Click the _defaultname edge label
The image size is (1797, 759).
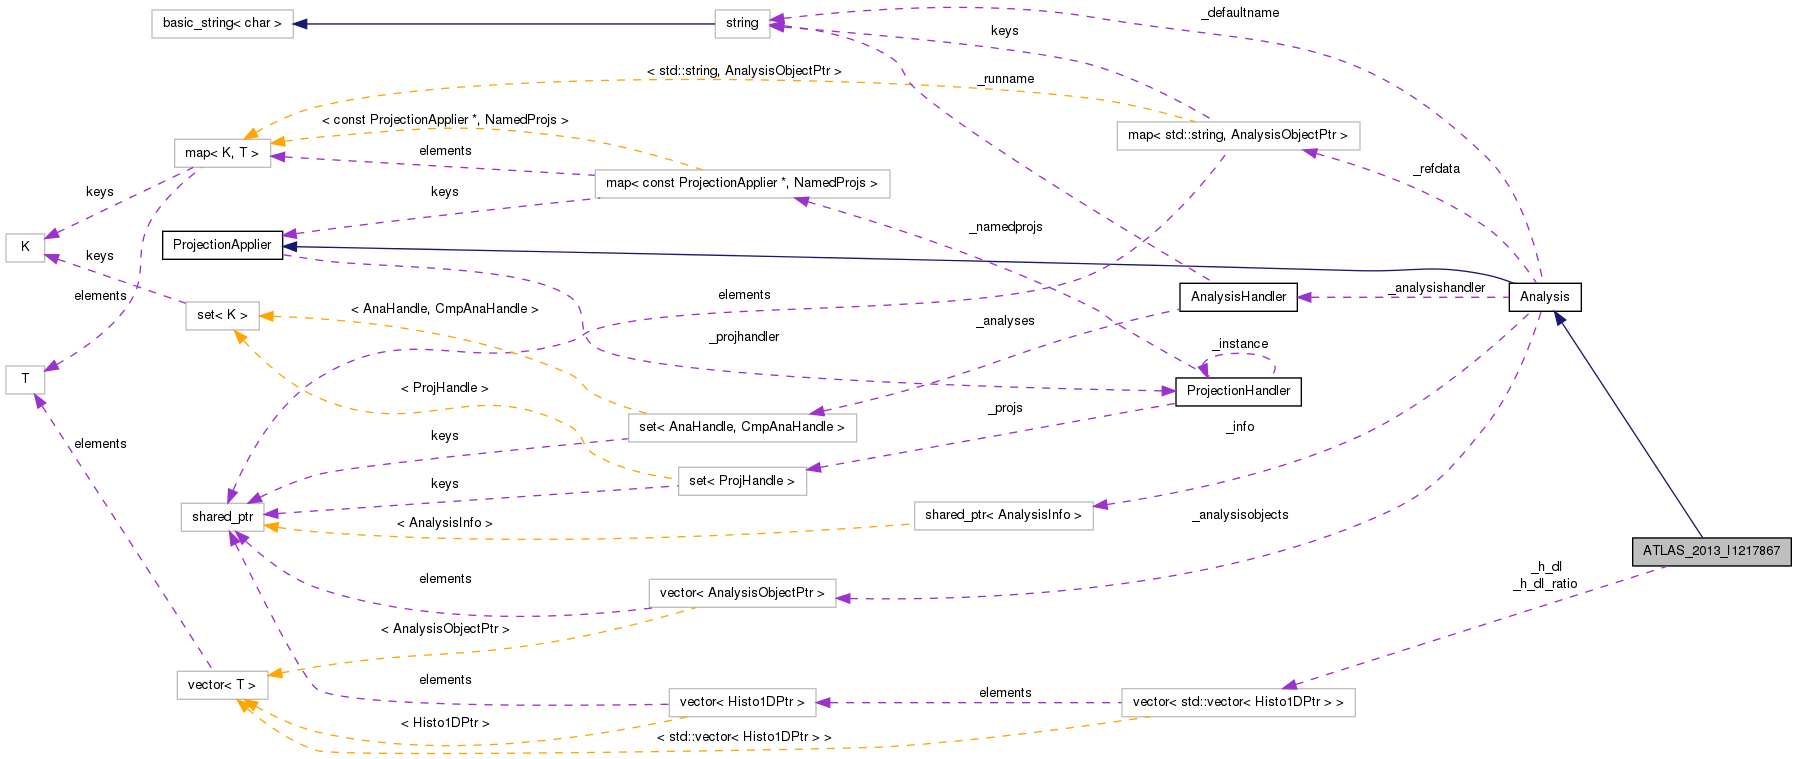[1240, 13]
